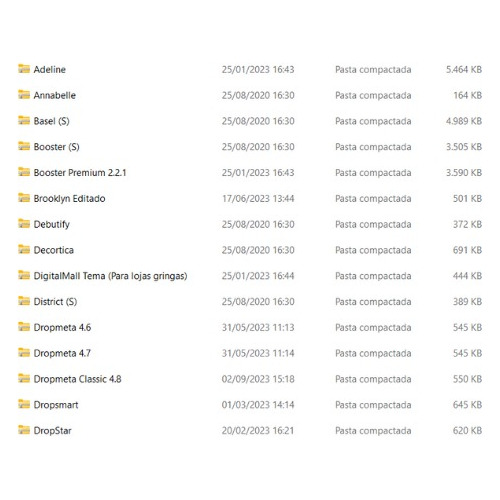This screenshot has width=500, height=500.
Task: Click the Brooklyn Editado date 17/06/2023 13:44
Action: [258, 198]
